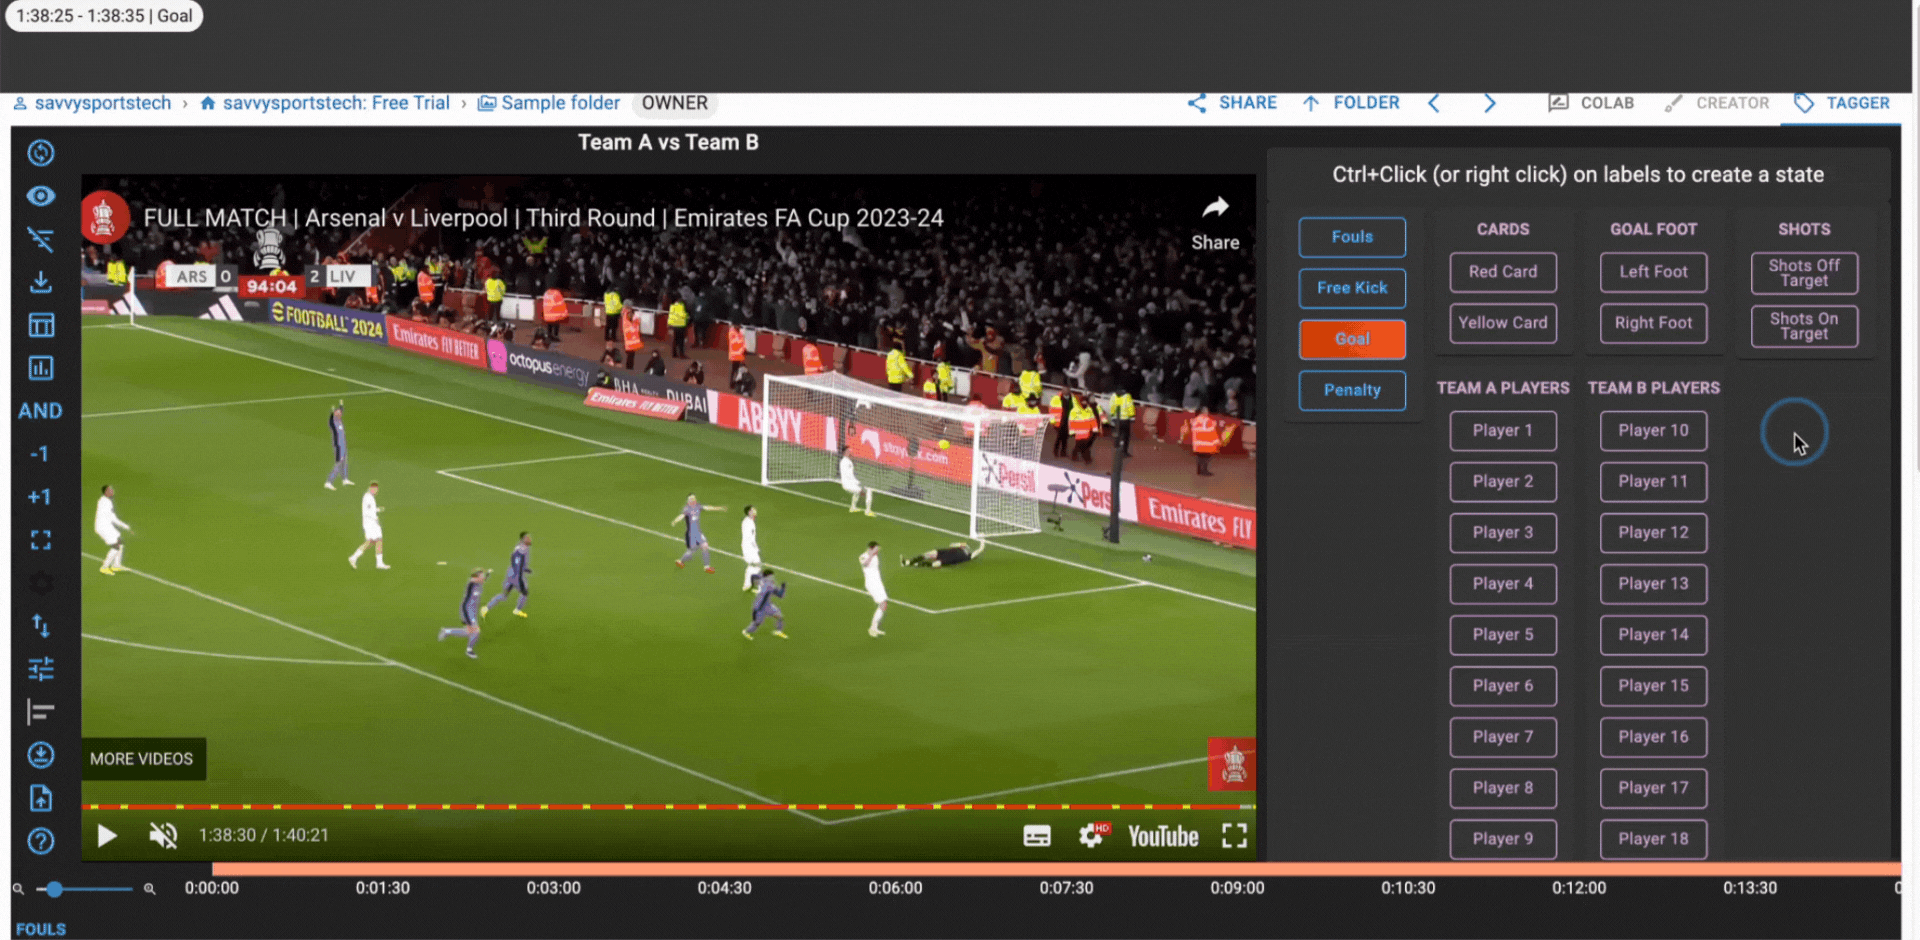Select the Free Kick label

pyautogui.click(x=1352, y=288)
